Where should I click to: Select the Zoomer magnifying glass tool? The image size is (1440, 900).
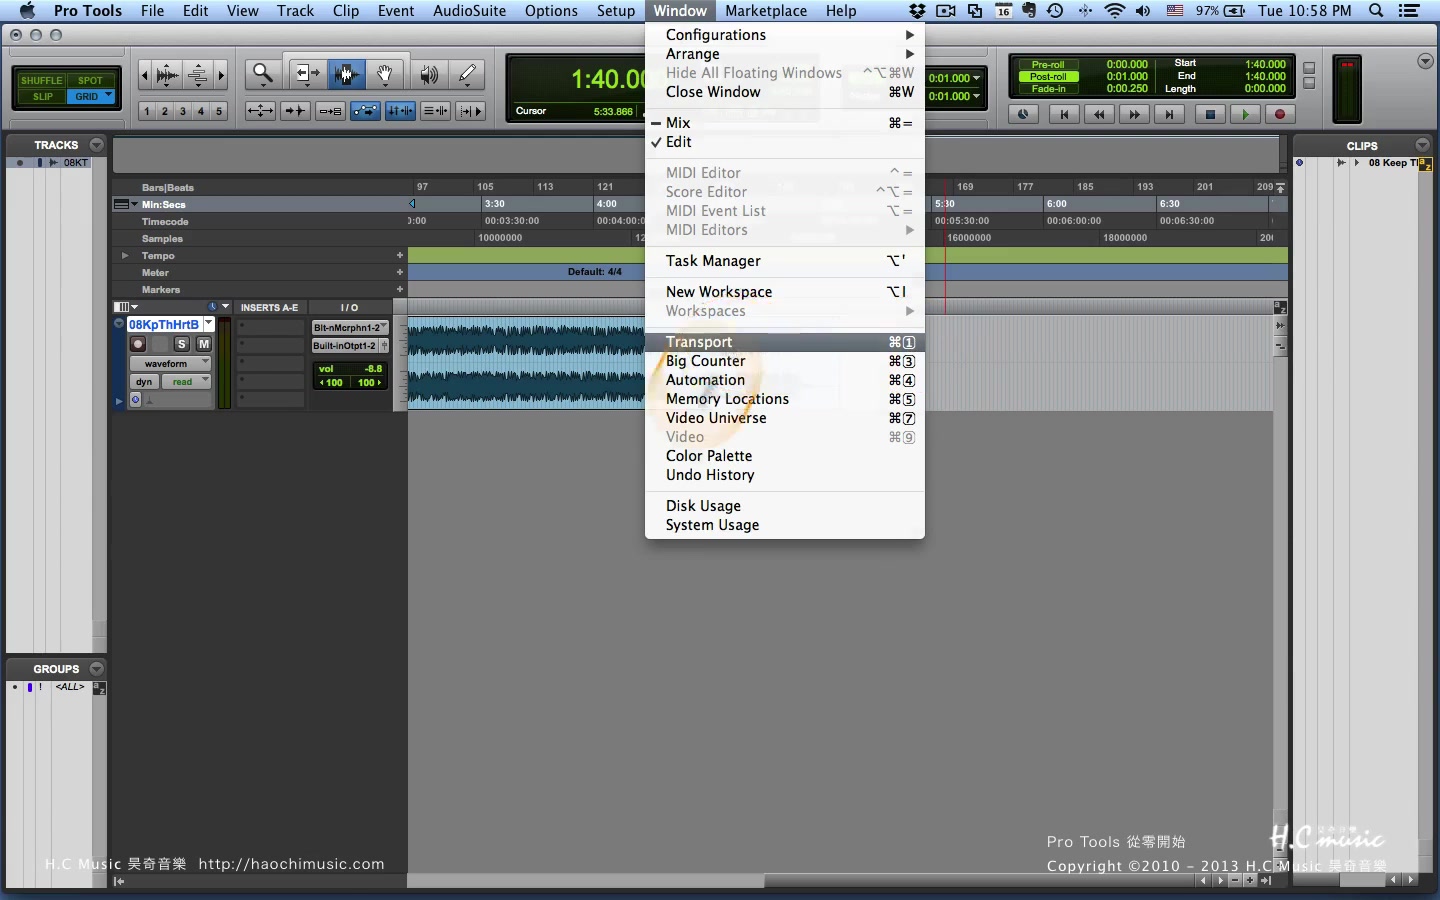point(263,74)
